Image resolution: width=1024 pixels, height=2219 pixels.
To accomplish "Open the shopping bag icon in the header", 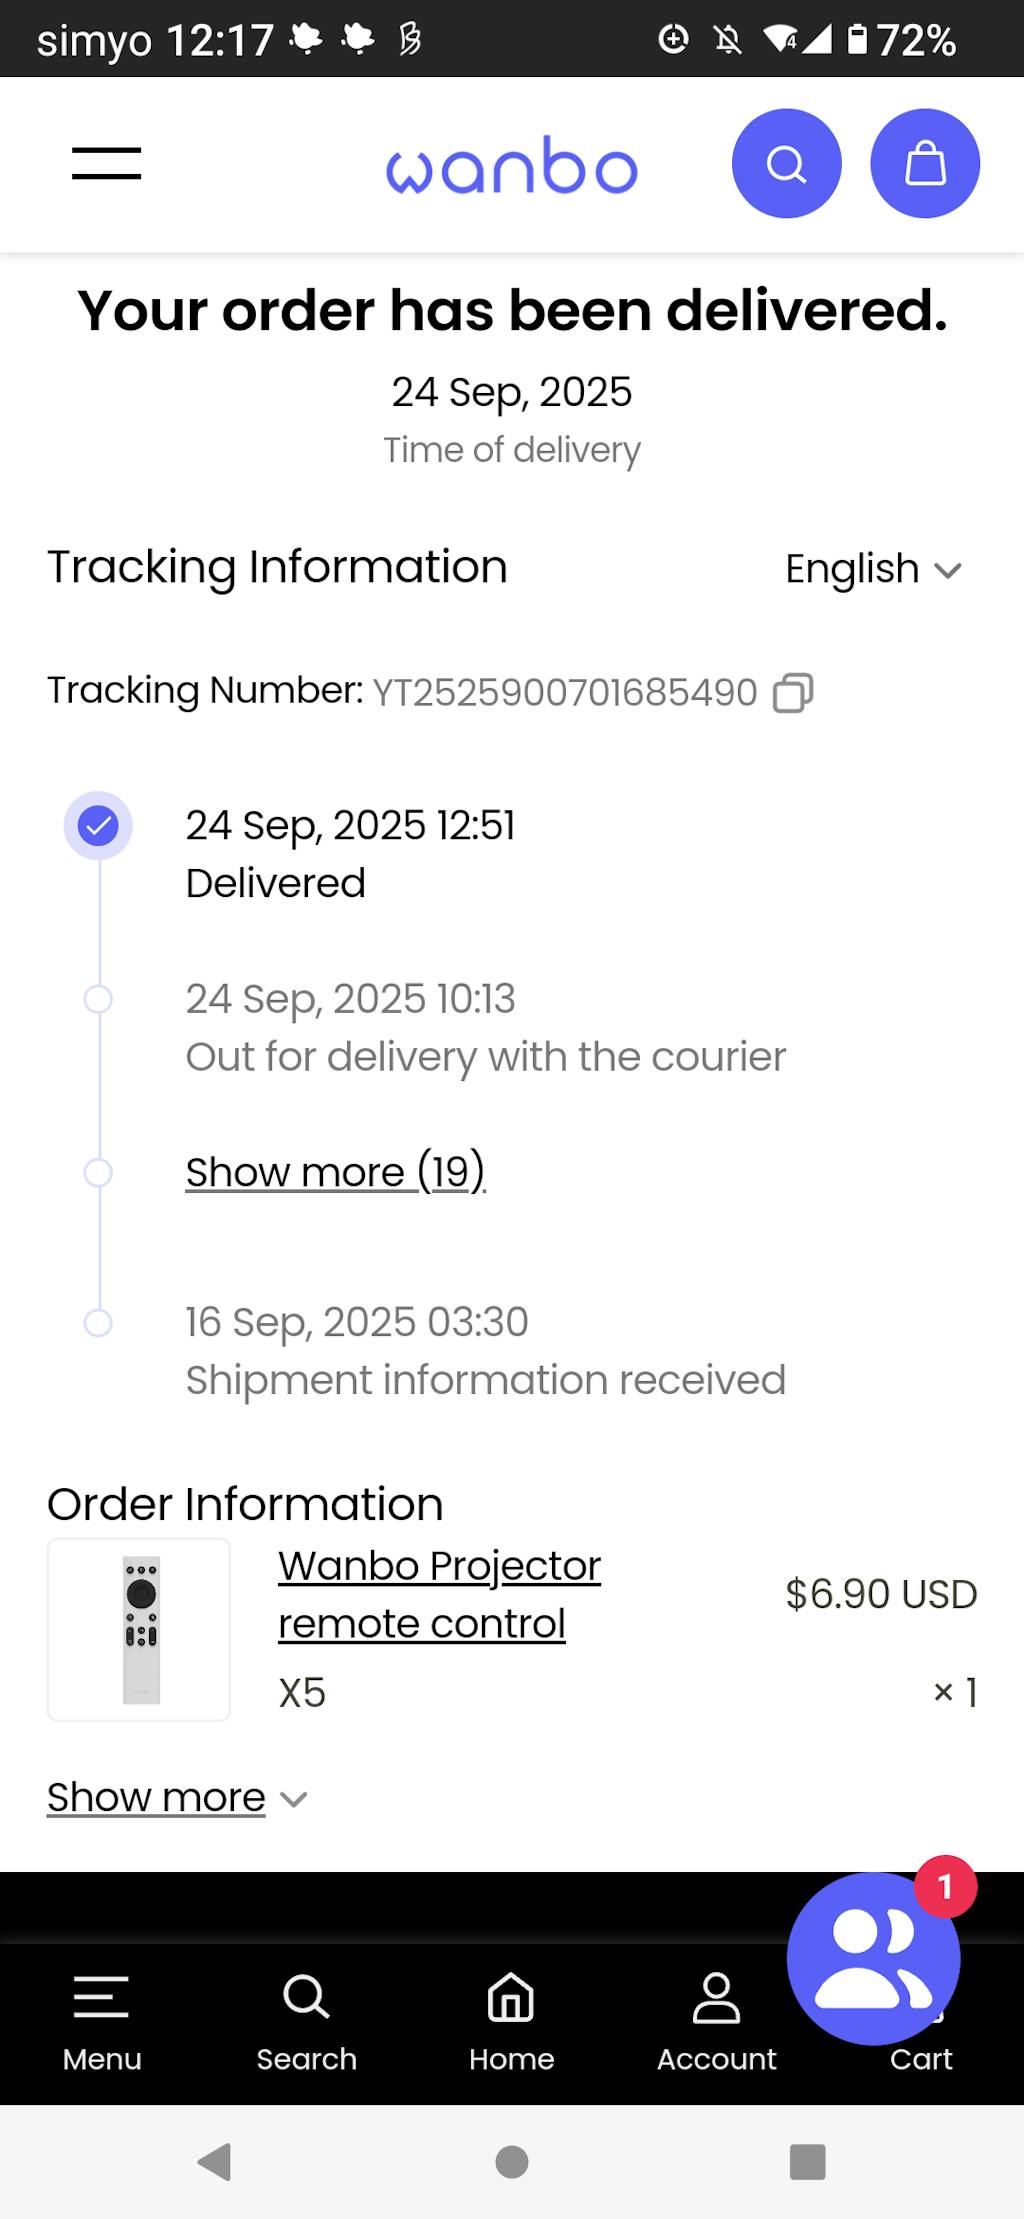I will 925,164.
